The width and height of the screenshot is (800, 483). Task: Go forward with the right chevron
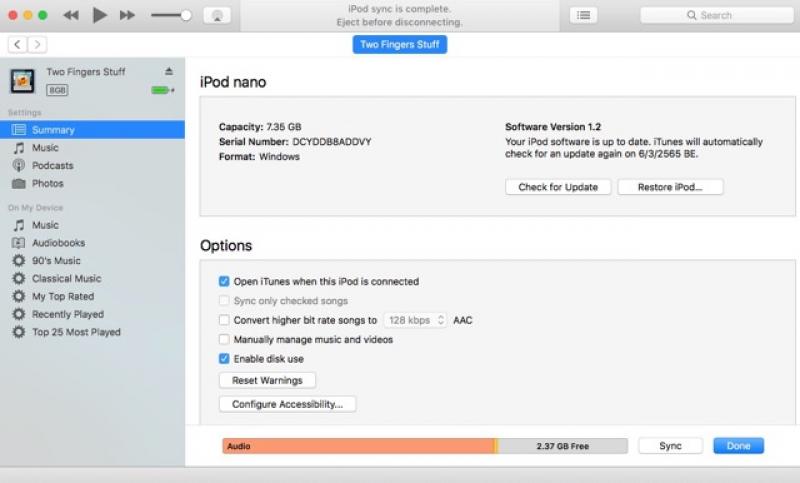tap(37, 44)
